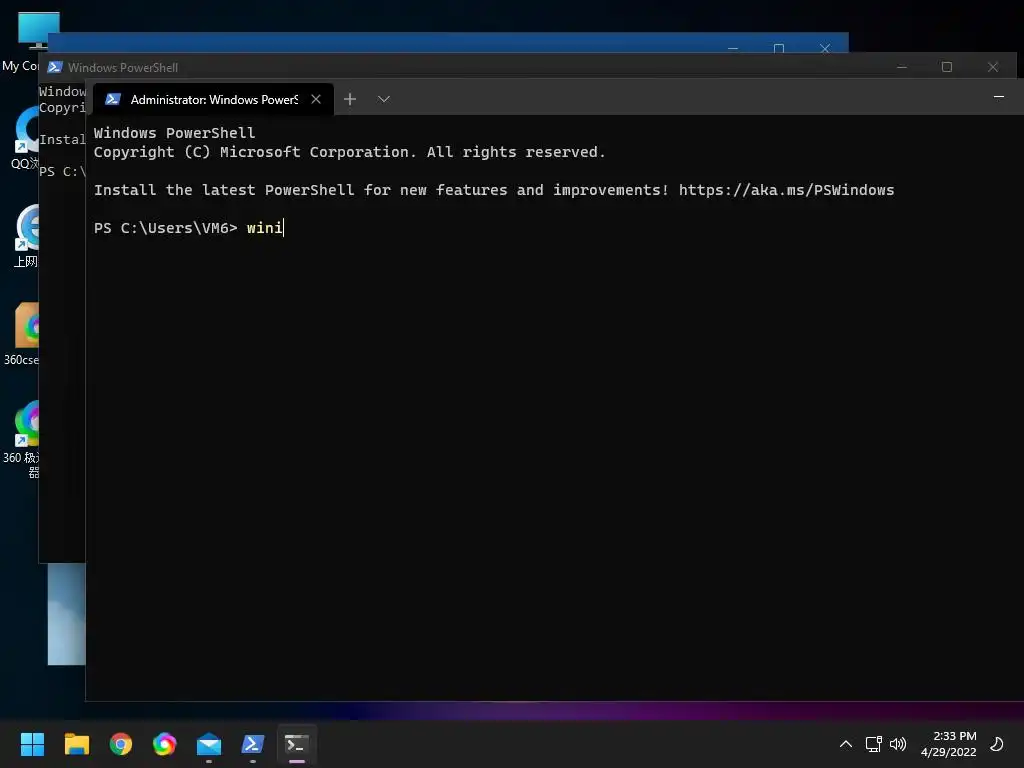1024x768 pixels.
Task: Show hidden system tray icons
Action: [846, 744]
